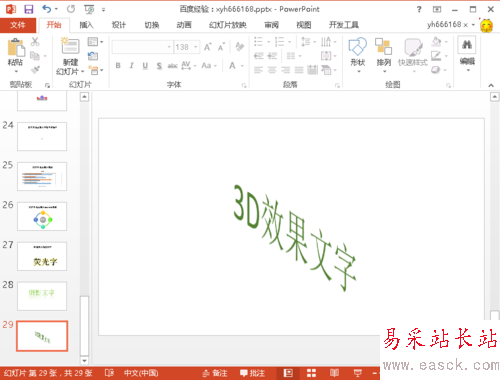Switch to the 切换 (Transitions) tab
The width and height of the screenshot is (500, 380).
point(151,25)
